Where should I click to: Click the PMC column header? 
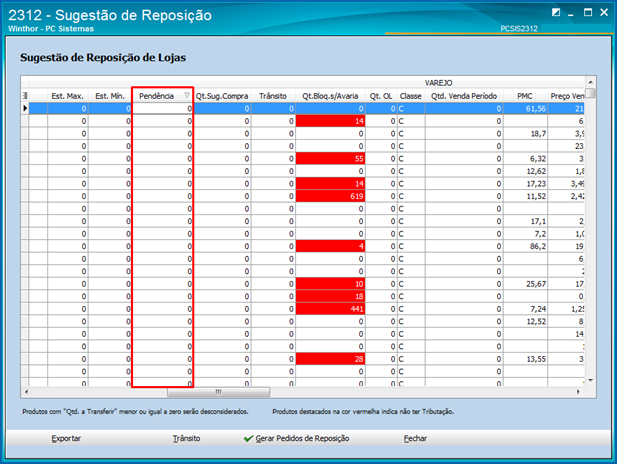(525, 96)
